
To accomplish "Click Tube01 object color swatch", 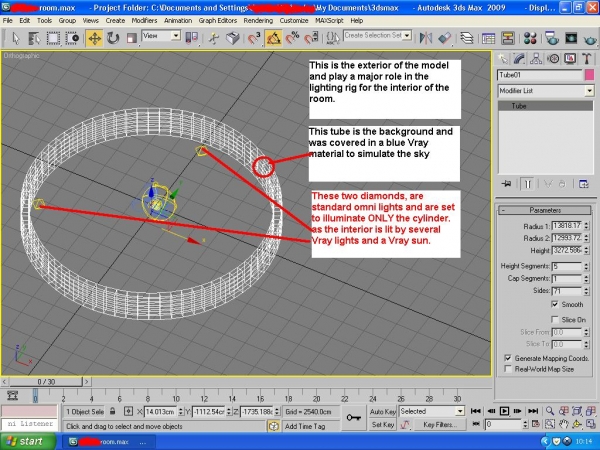I will click(x=590, y=75).
